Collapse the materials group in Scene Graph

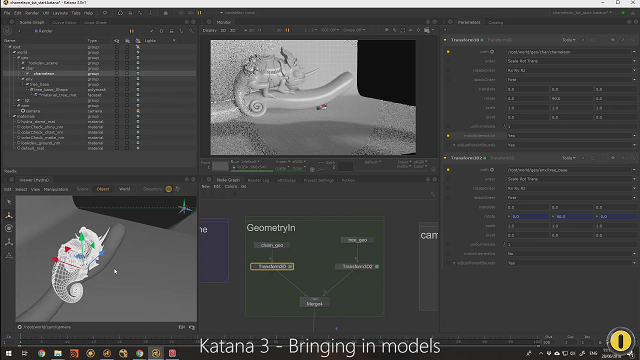coord(14,116)
